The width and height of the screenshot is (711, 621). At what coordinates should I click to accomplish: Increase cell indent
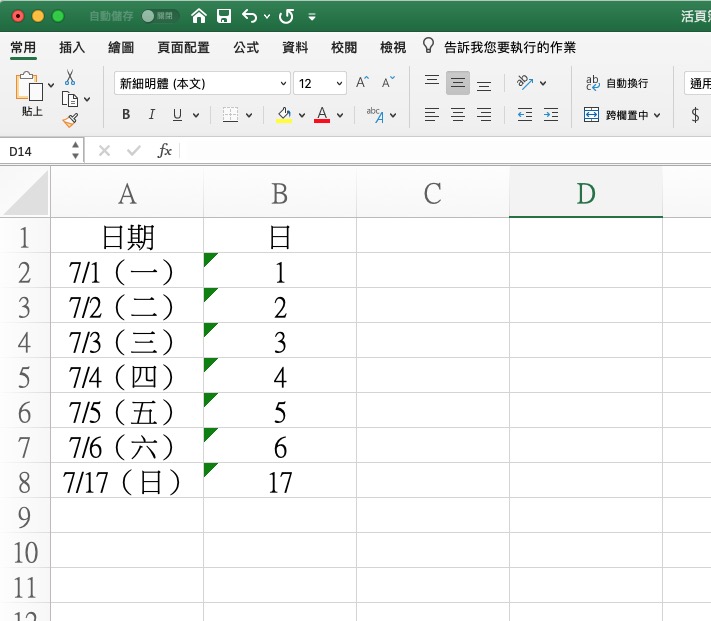(x=550, y=115)
